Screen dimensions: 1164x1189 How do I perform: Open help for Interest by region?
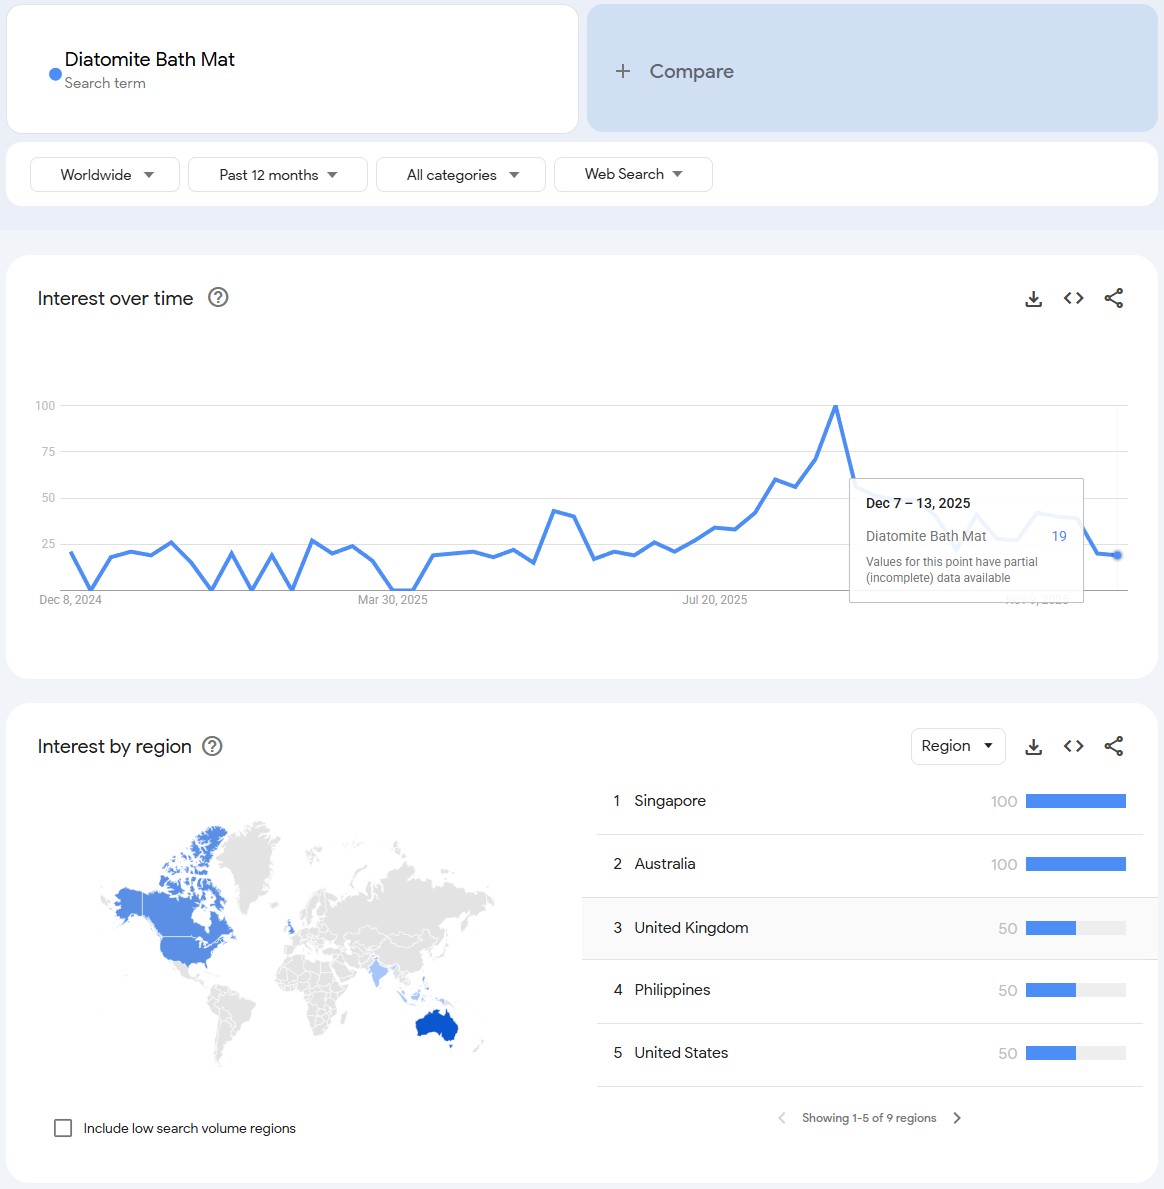click(212, 746)
